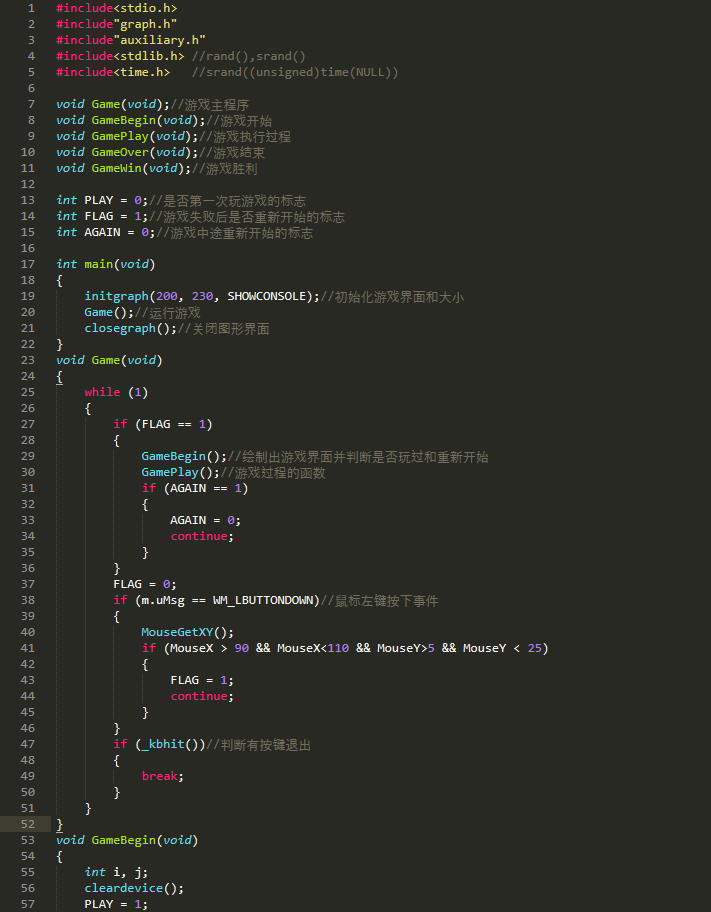
Task: Click "void GameBegin(void)" definition on line 53
Action: 127,840
